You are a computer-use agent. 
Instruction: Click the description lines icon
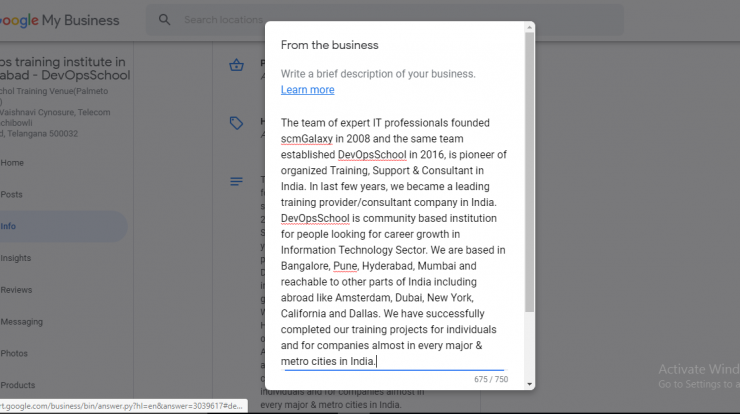[236, 182]
